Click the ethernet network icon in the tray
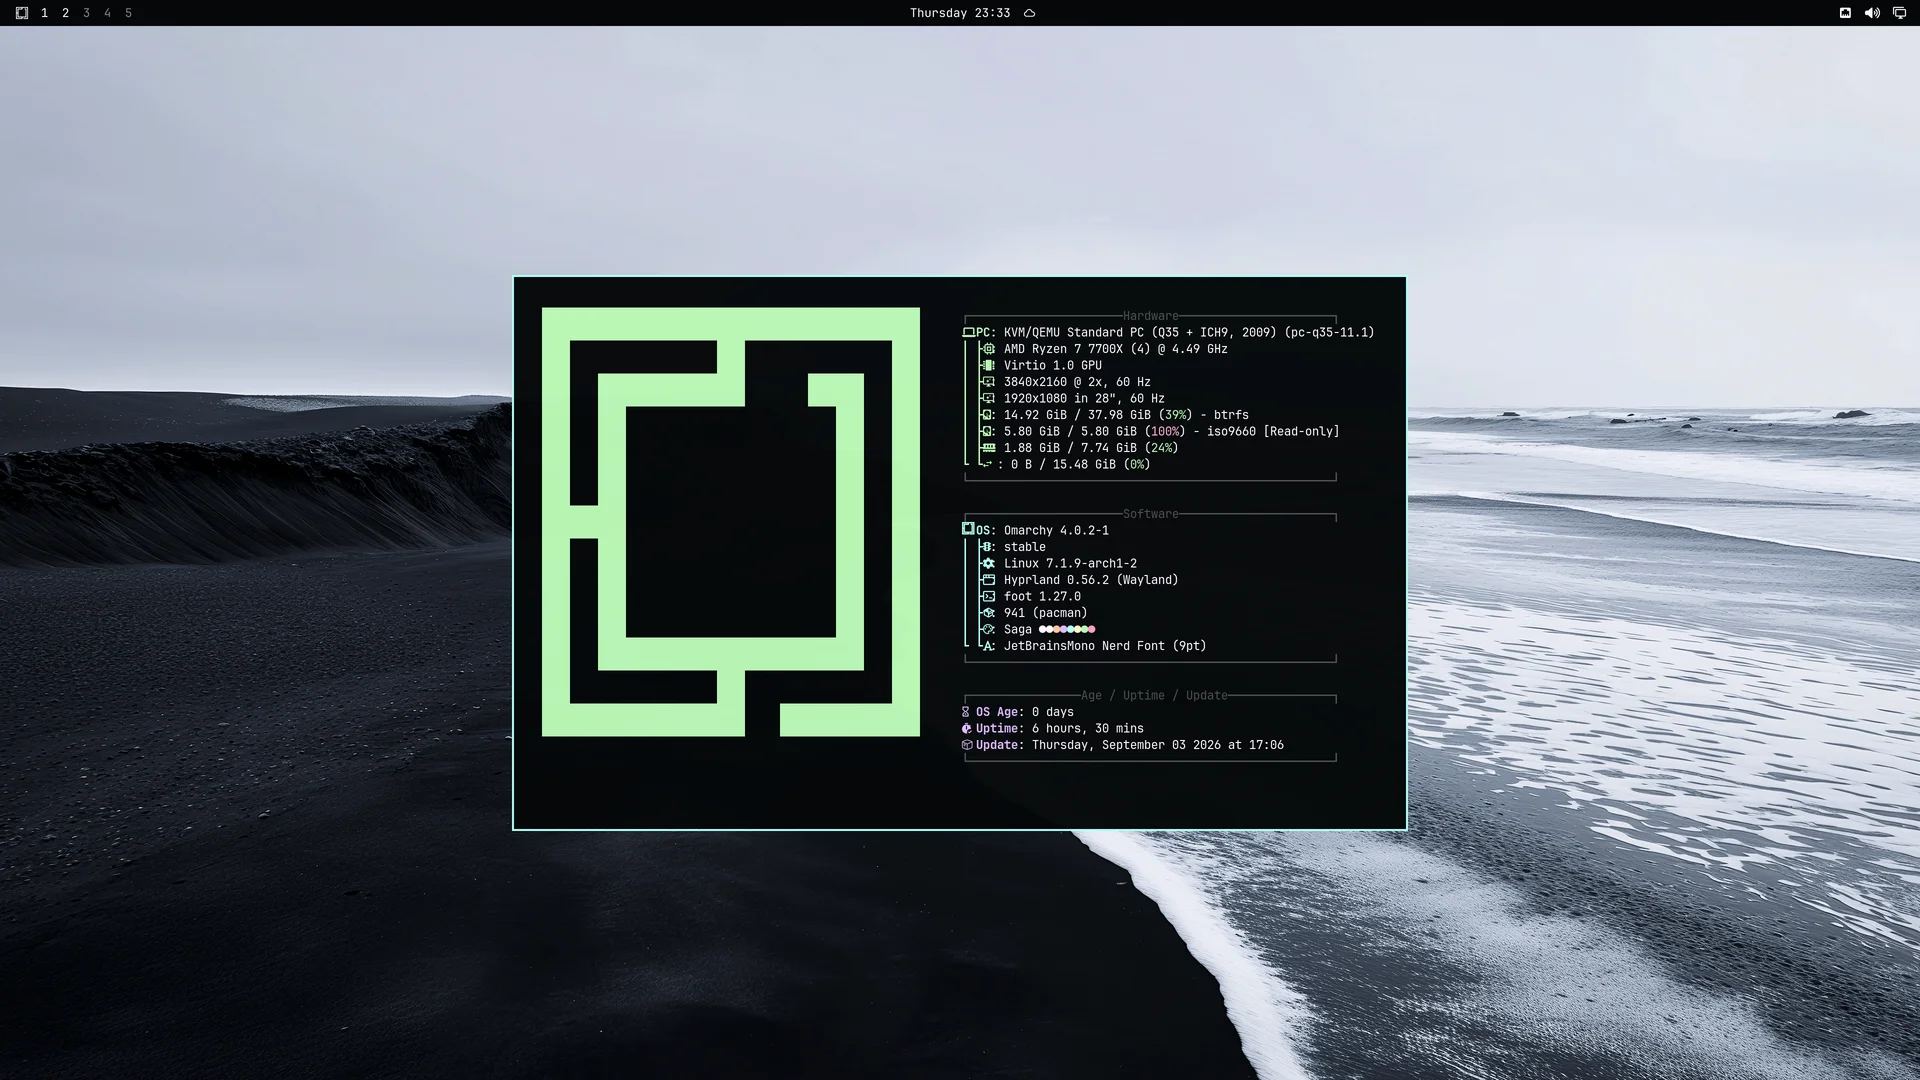This screenshot has width=1920, height=1080. 1845,13
